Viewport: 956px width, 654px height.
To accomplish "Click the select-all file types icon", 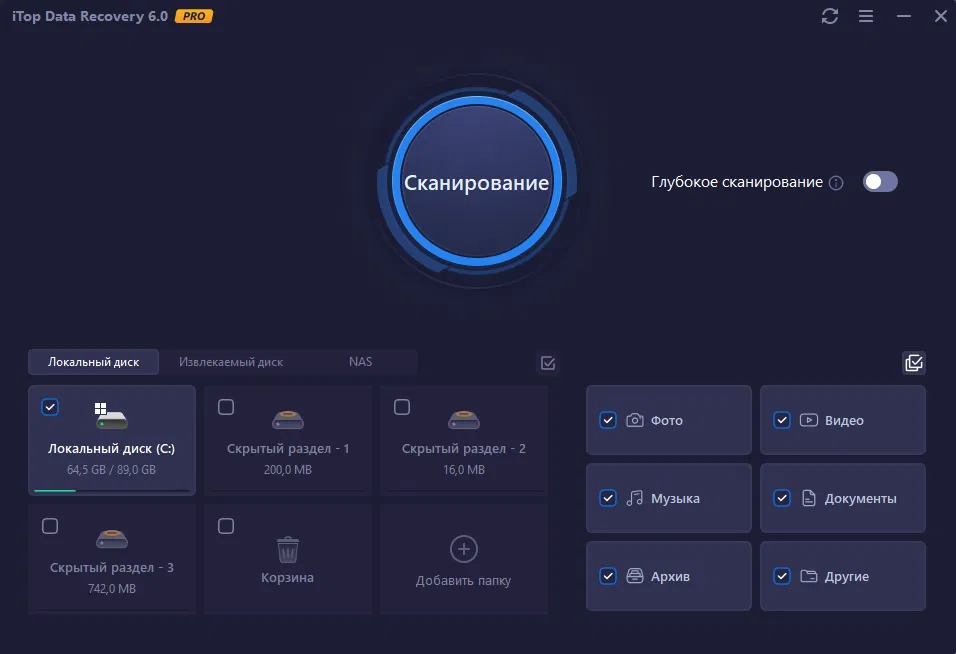I will click(914, 363).
